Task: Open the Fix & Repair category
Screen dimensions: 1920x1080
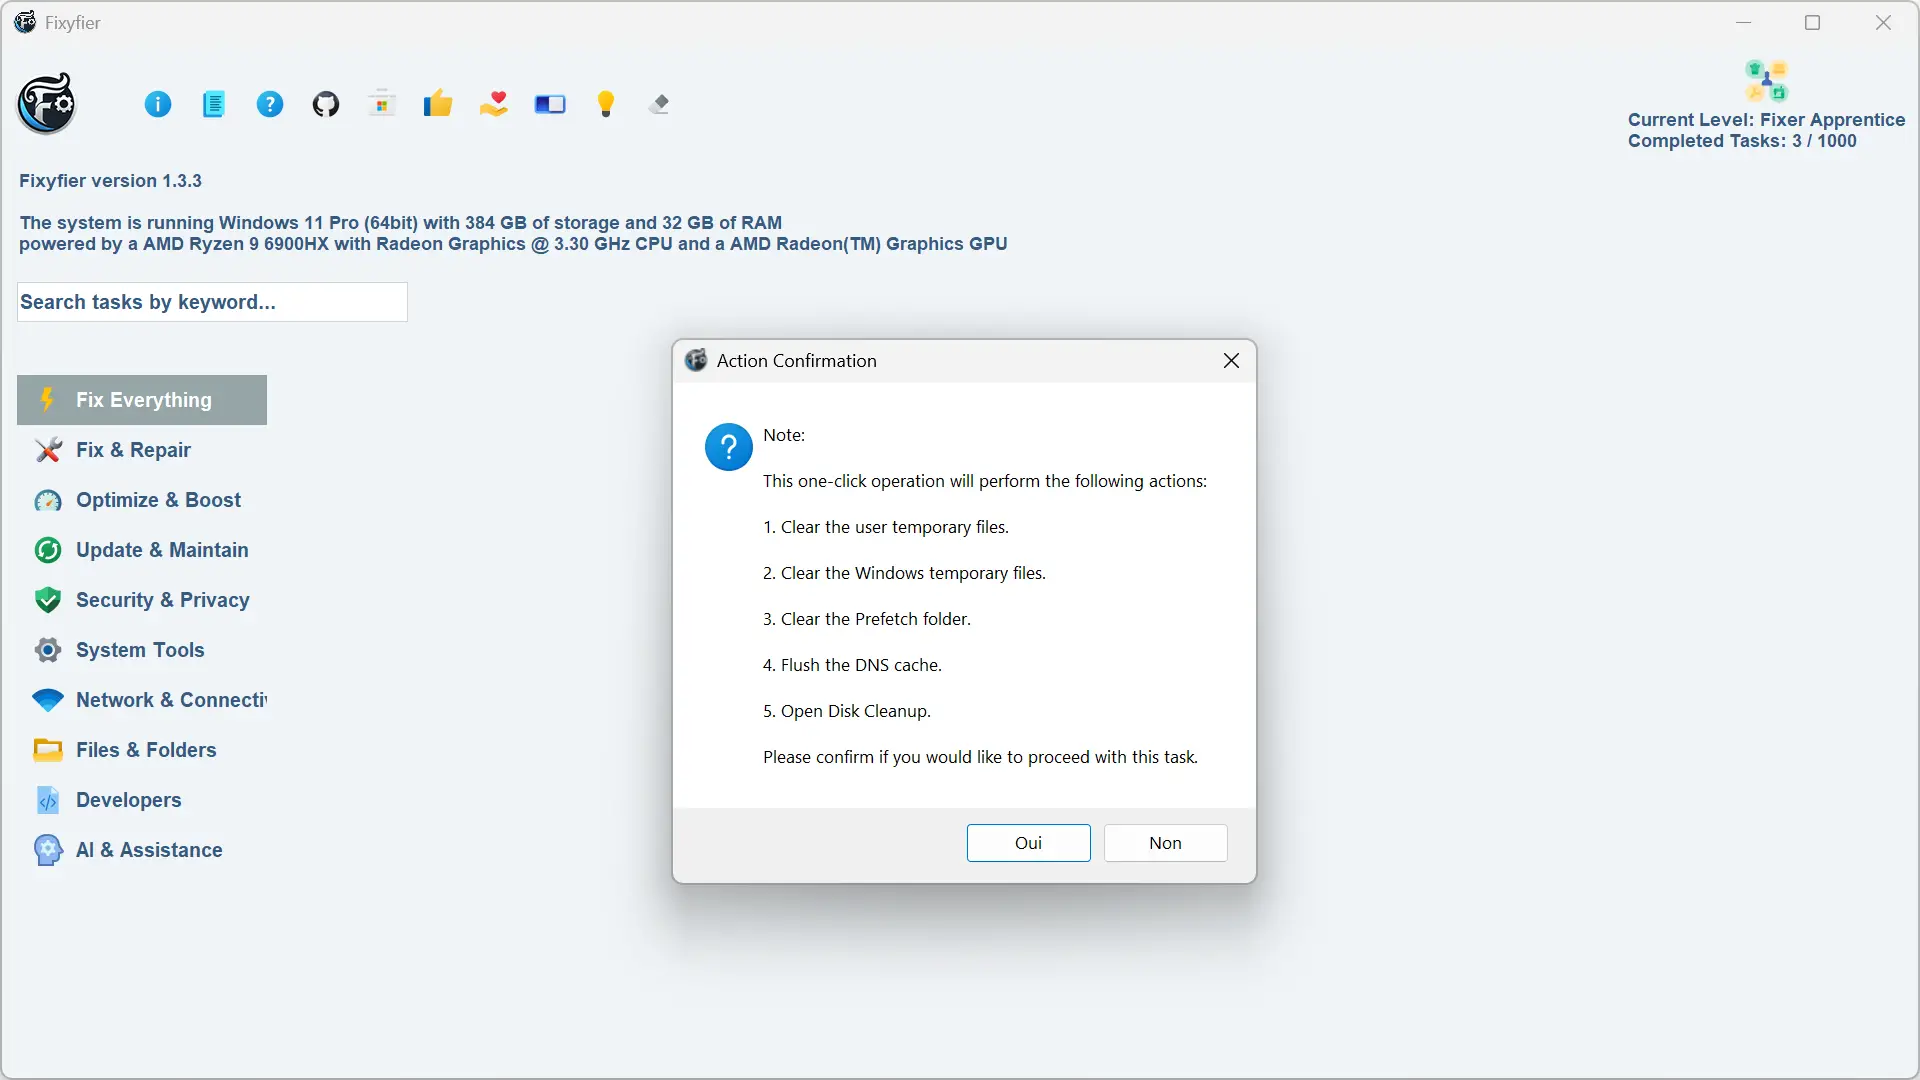Action: coord(142,450)
